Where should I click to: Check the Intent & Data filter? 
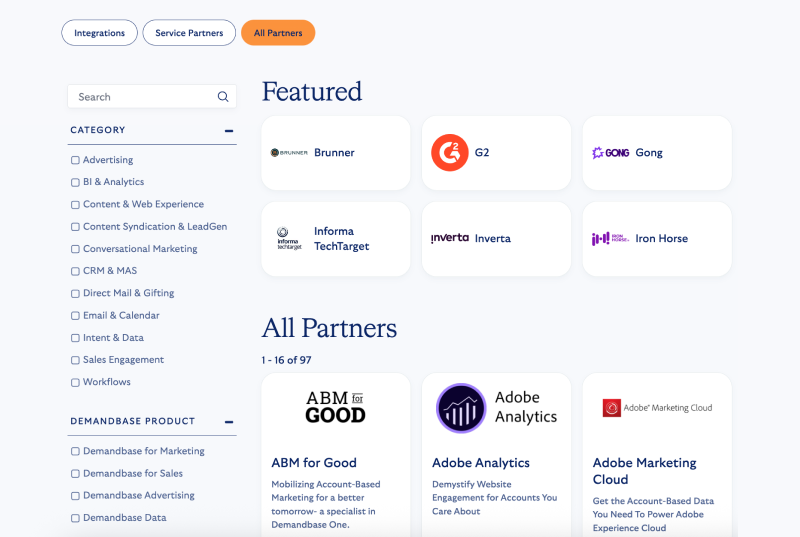click(75, 338)
